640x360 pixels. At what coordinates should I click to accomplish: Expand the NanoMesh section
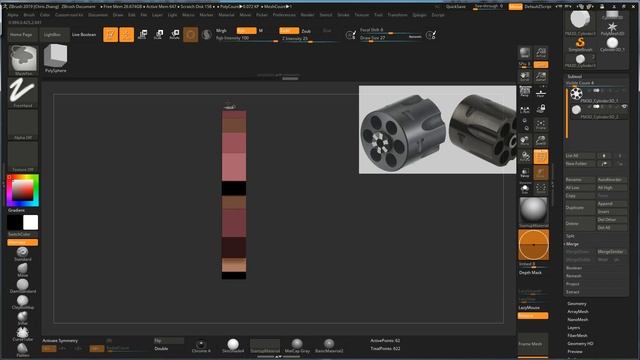[578, 320]
